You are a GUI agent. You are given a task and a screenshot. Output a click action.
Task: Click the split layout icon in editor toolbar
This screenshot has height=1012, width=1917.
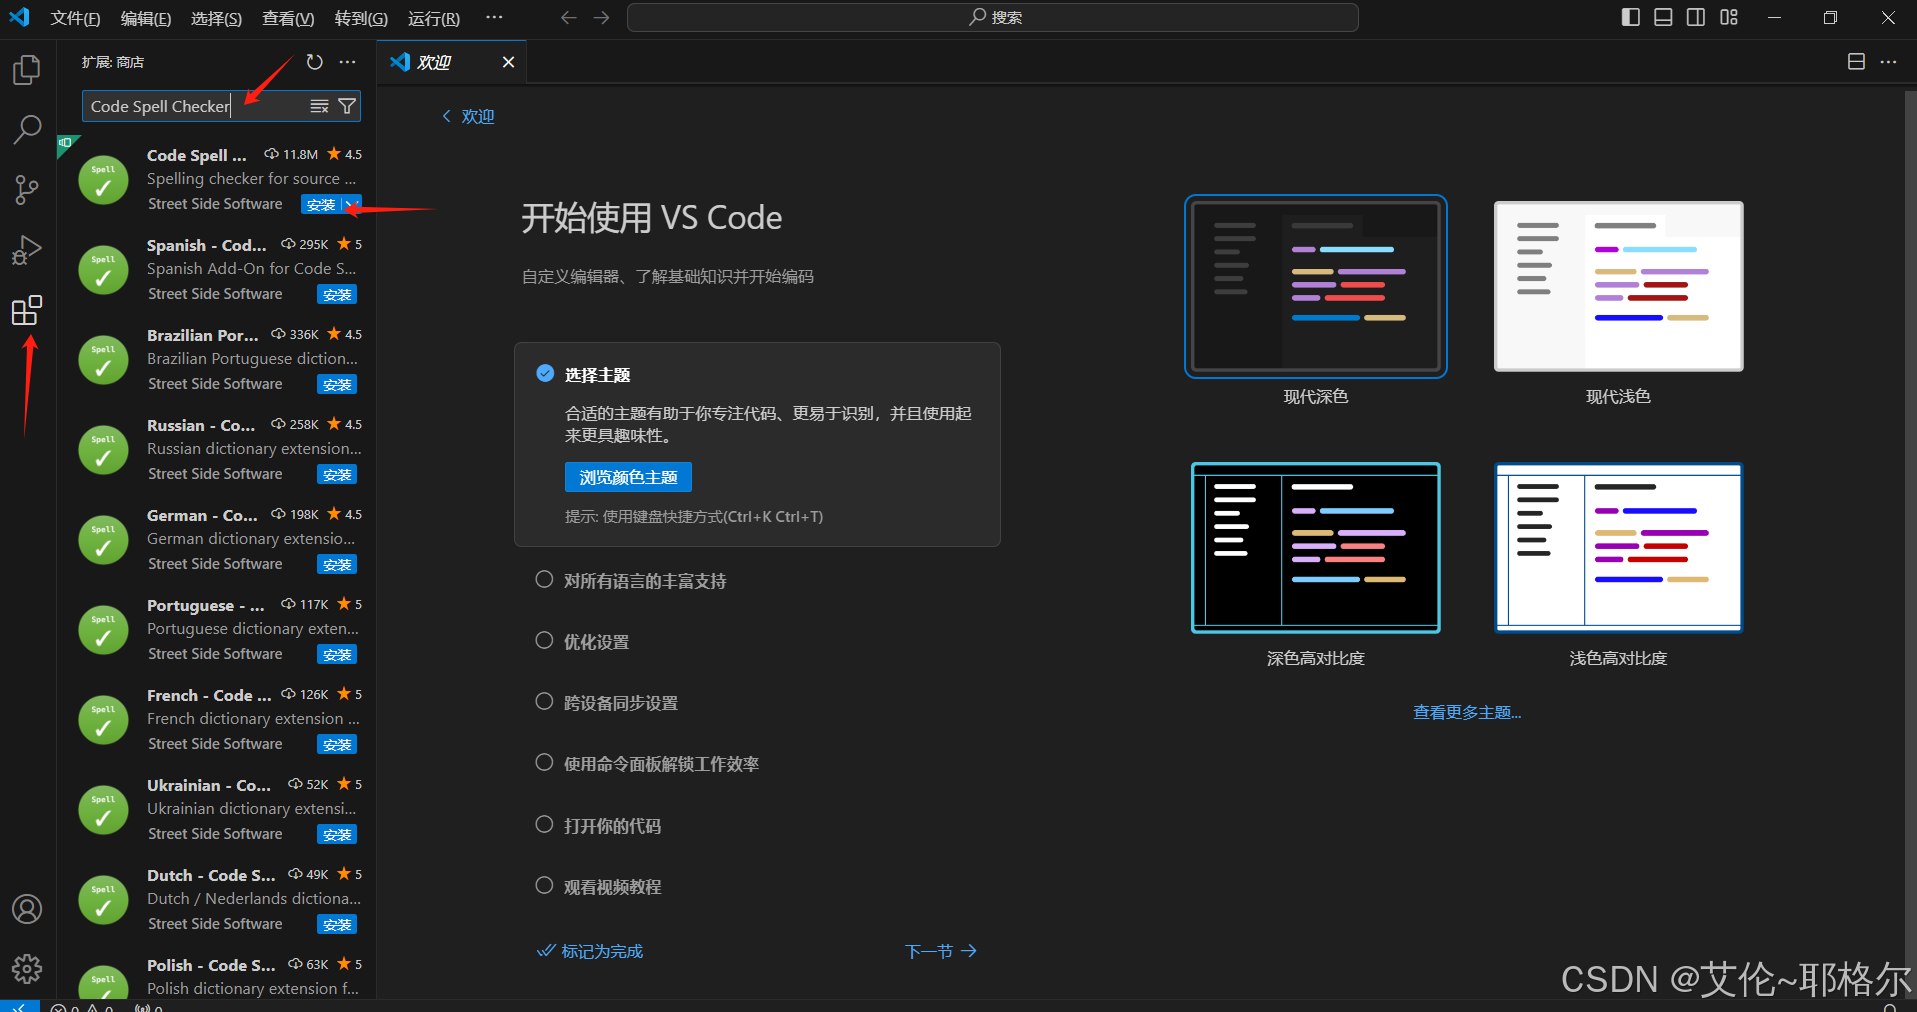pos(1856,62)
